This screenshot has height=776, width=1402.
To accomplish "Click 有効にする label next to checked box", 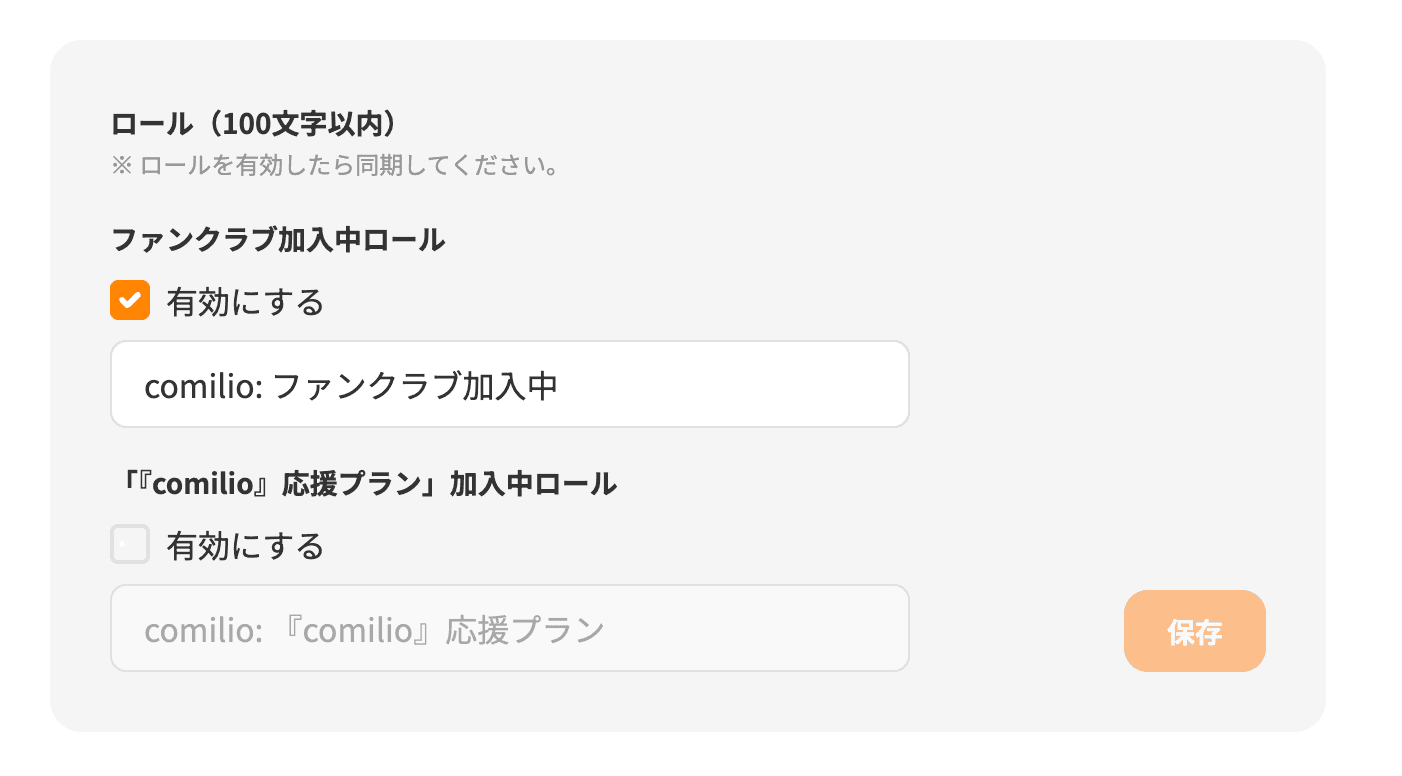I will click(243, 302).
